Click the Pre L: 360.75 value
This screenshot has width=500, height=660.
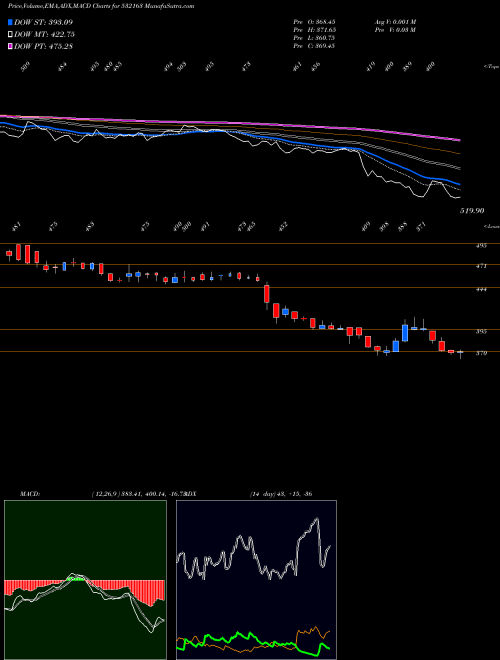[x=314, y=38]
